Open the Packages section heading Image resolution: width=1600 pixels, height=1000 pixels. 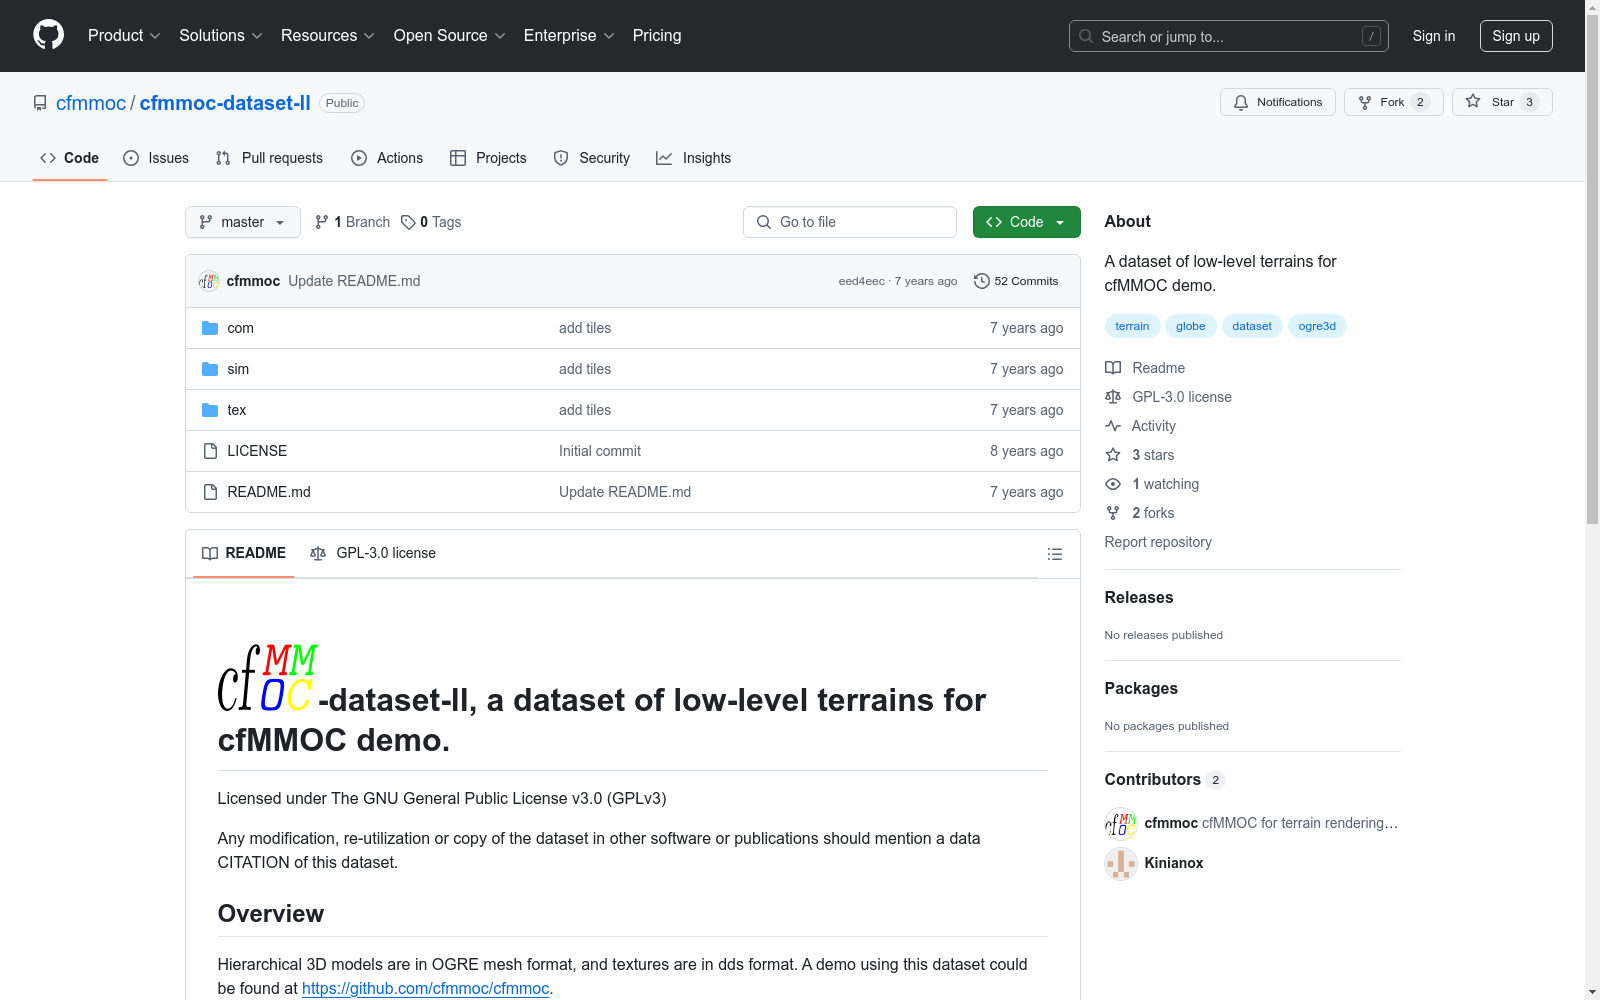click(x=1141, y=688)
